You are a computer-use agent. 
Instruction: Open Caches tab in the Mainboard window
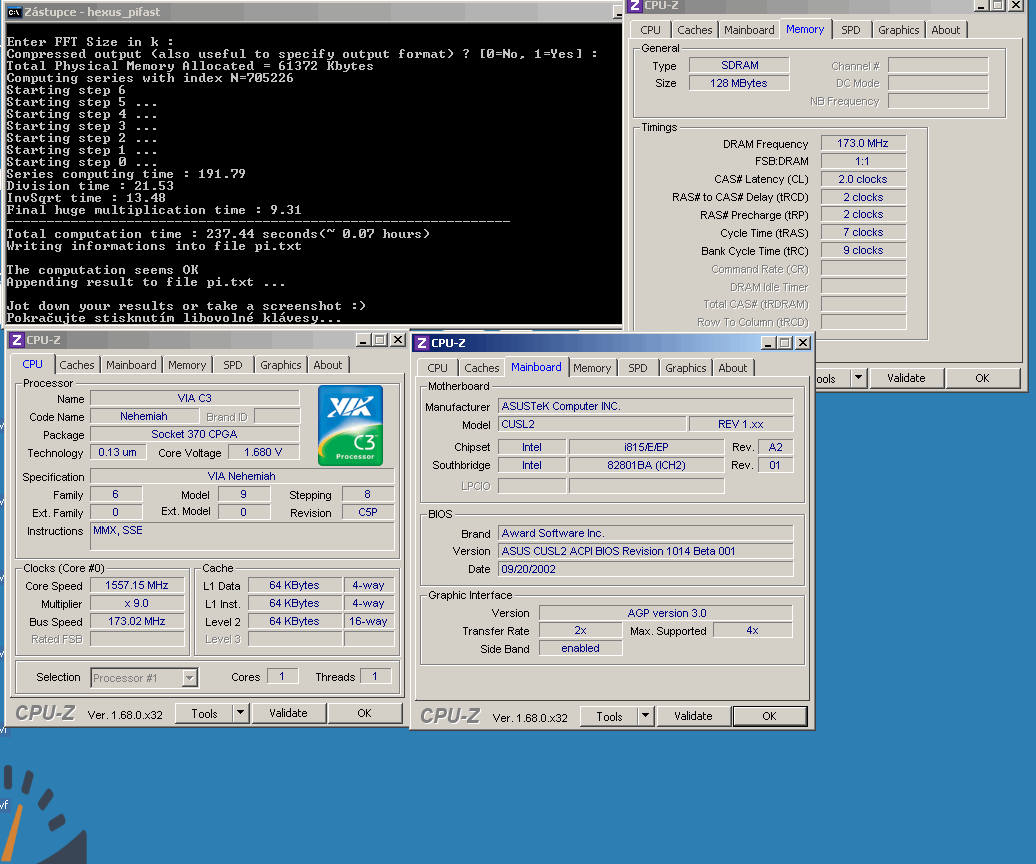click(482, 368)
